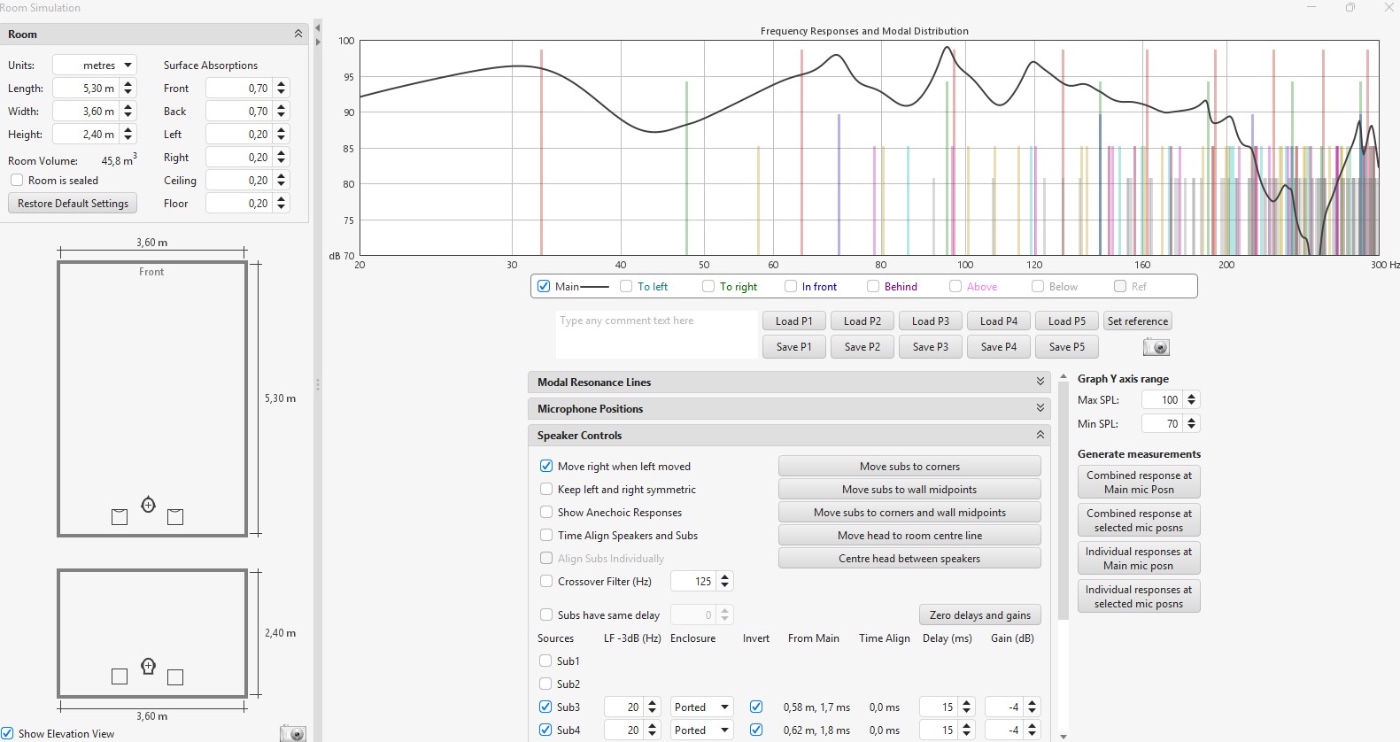Select the right speaker in elevation view
The image size is (1400, 742).
pos(175,677)
